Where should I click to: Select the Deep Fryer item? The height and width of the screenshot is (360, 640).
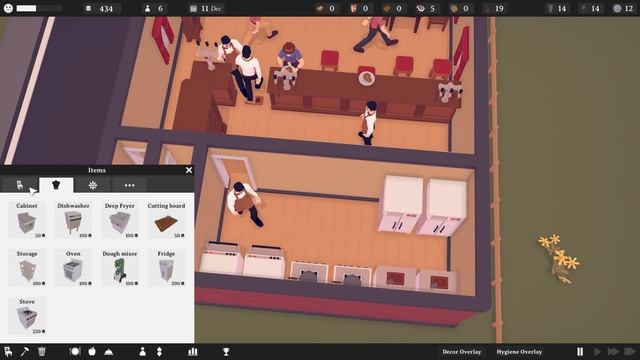tap(120, 220)
